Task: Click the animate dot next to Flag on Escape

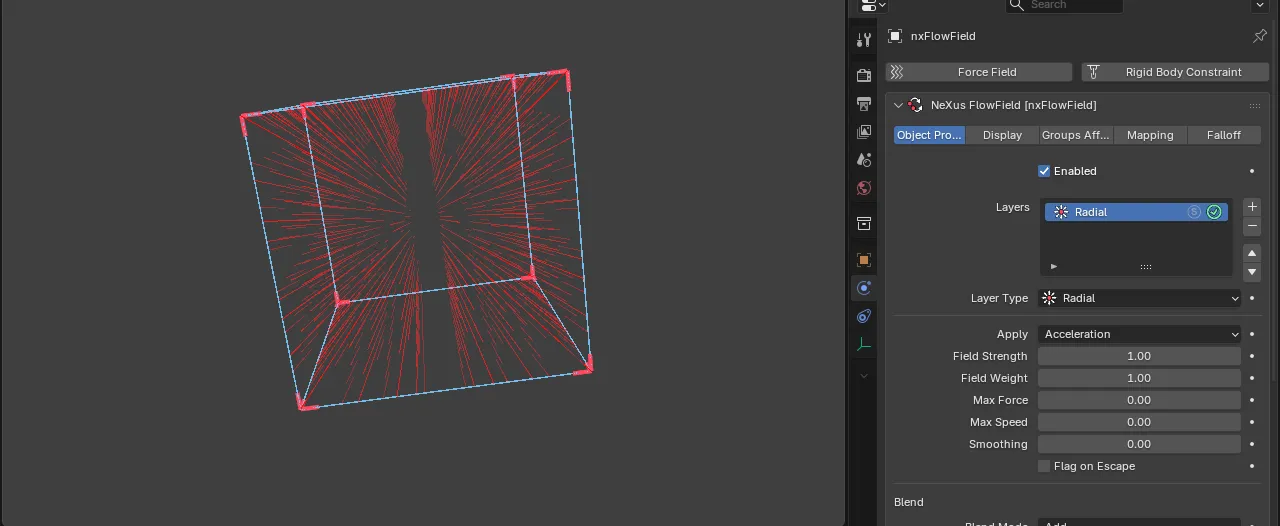Action: [1252, 466]
